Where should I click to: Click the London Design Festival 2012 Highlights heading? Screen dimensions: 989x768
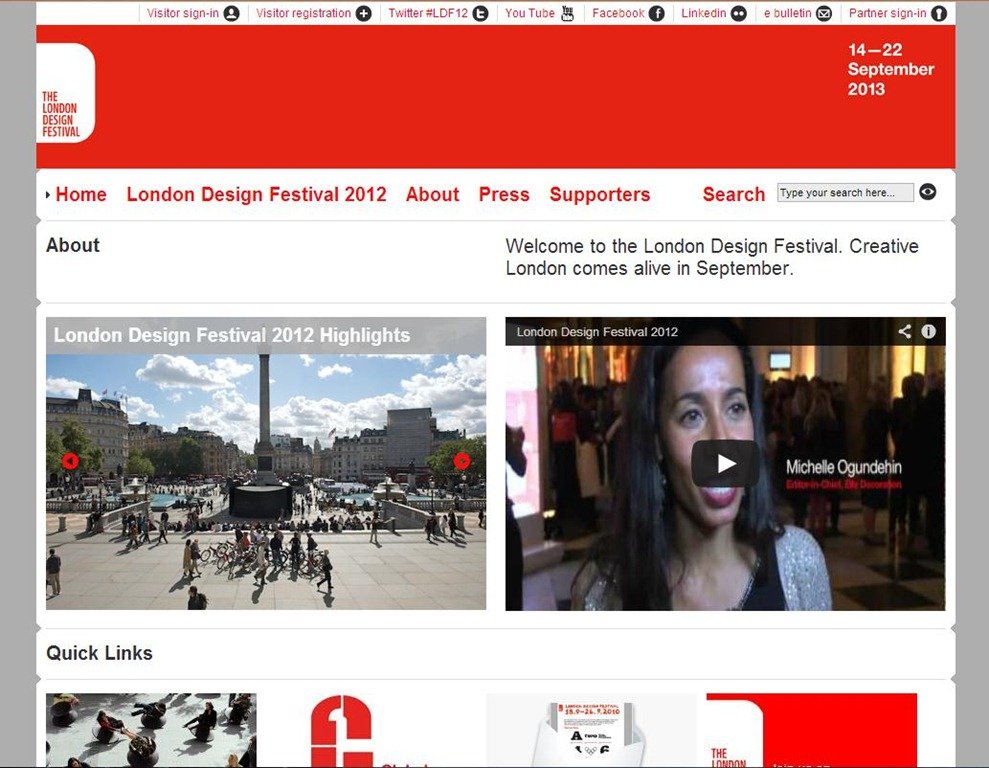pyautogui.click(x=231, y=335)
